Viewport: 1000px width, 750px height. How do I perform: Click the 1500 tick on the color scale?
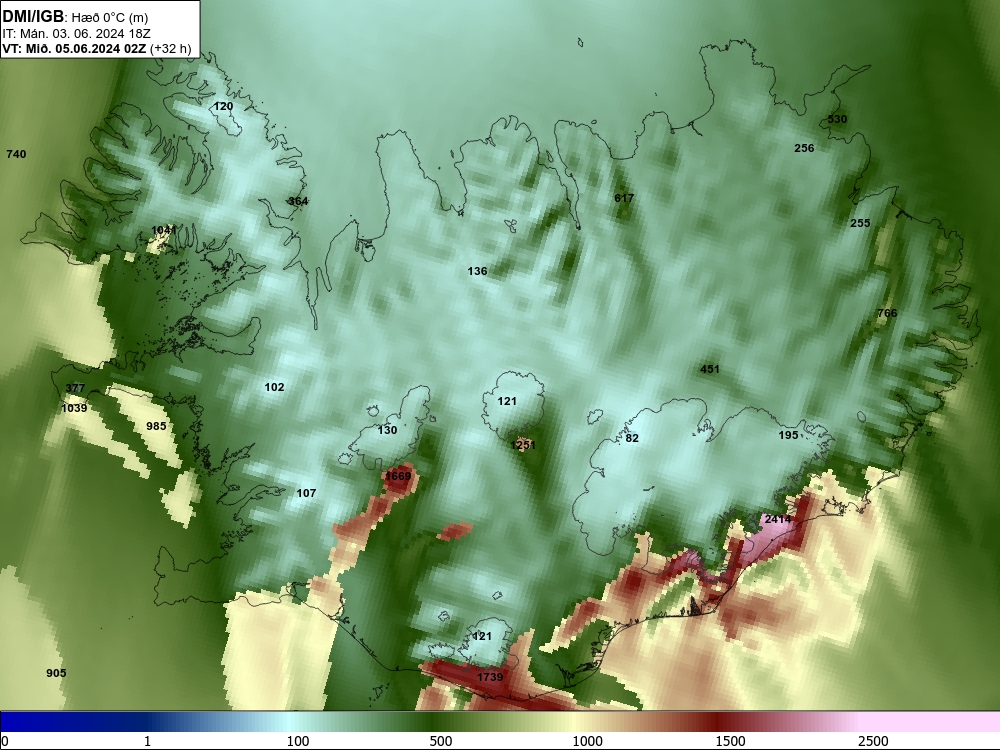[x=730, y=741]
